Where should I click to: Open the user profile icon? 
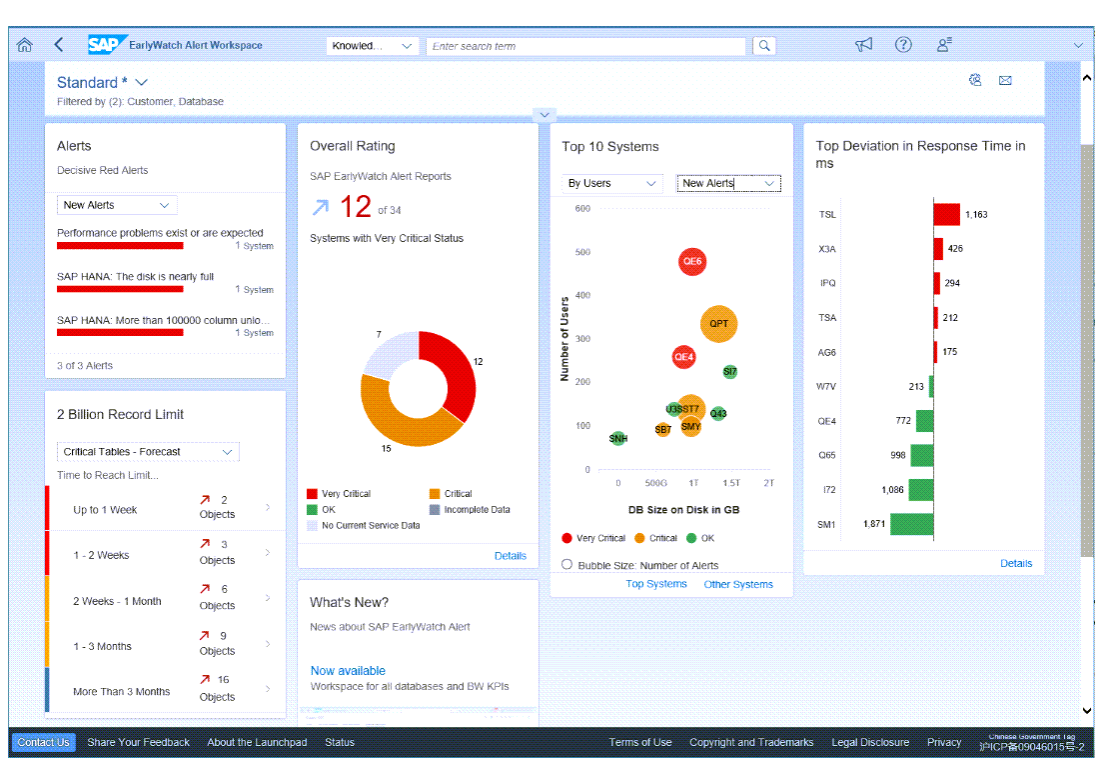pyautogui.click(x=943, y=45)
